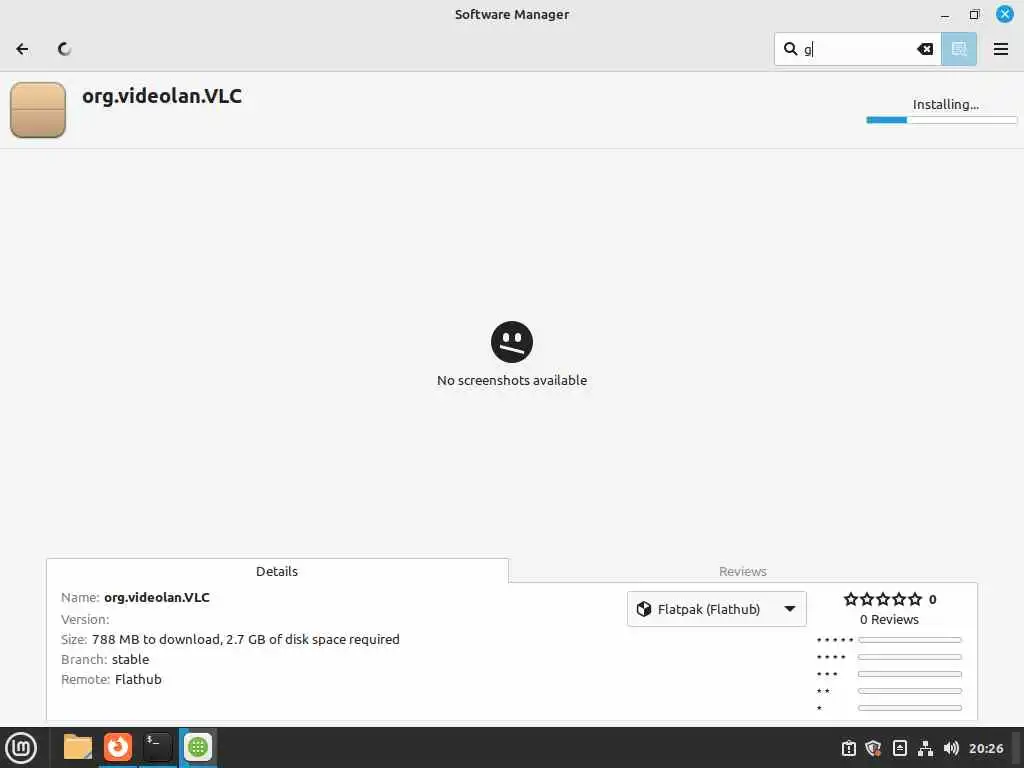Click the two-star rating bar
The width and height of the screenshot is (1024, 768).
pyautogui.click(x=910, y=691)
